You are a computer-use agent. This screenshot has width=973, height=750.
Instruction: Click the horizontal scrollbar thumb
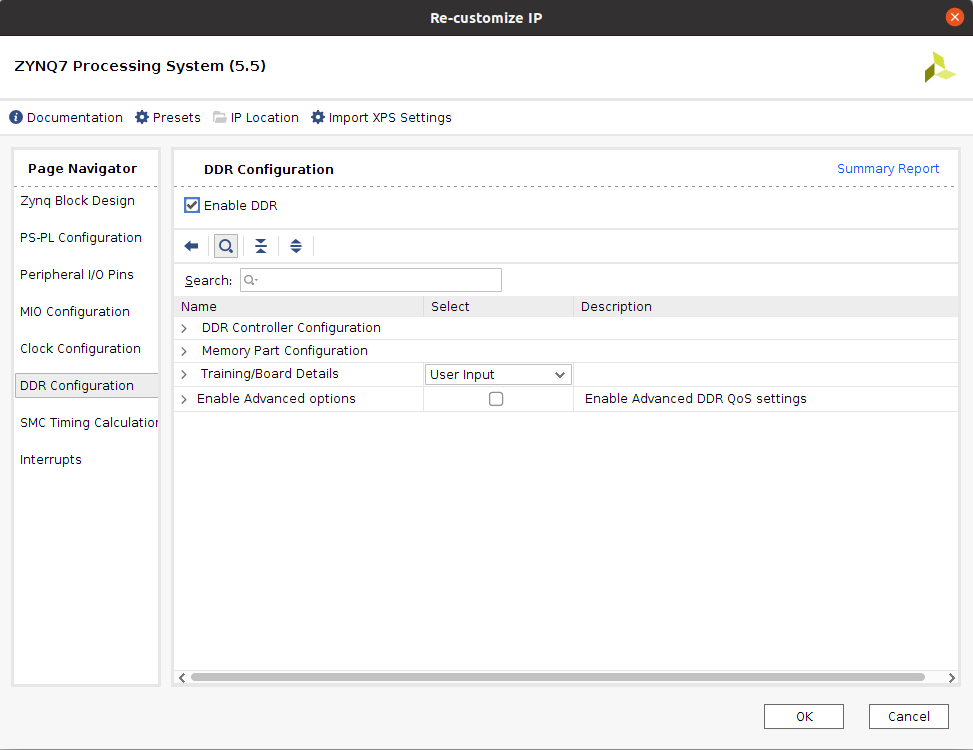coord(558,677)
